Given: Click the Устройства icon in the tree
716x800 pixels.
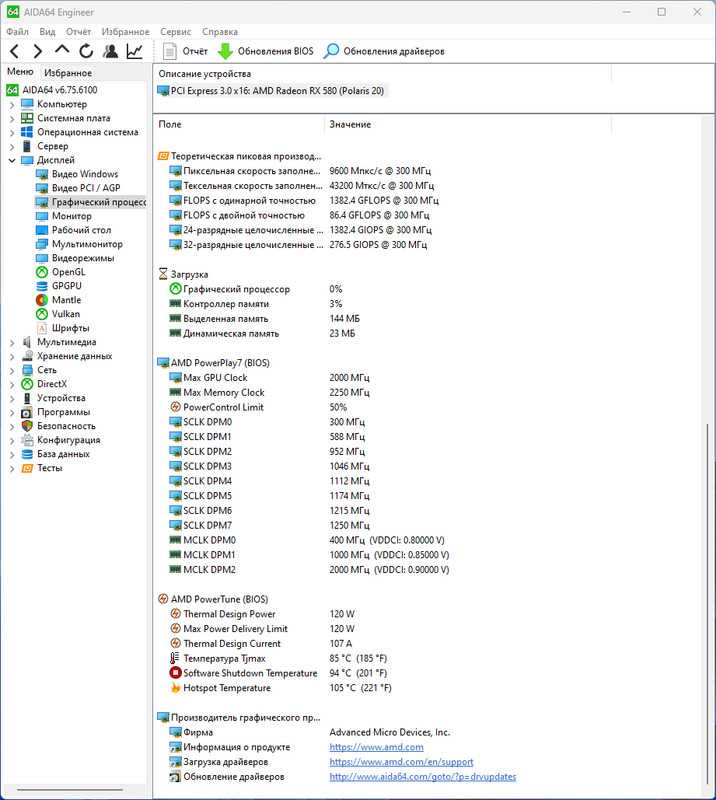Looking at the screenshot, I should 27,398.
